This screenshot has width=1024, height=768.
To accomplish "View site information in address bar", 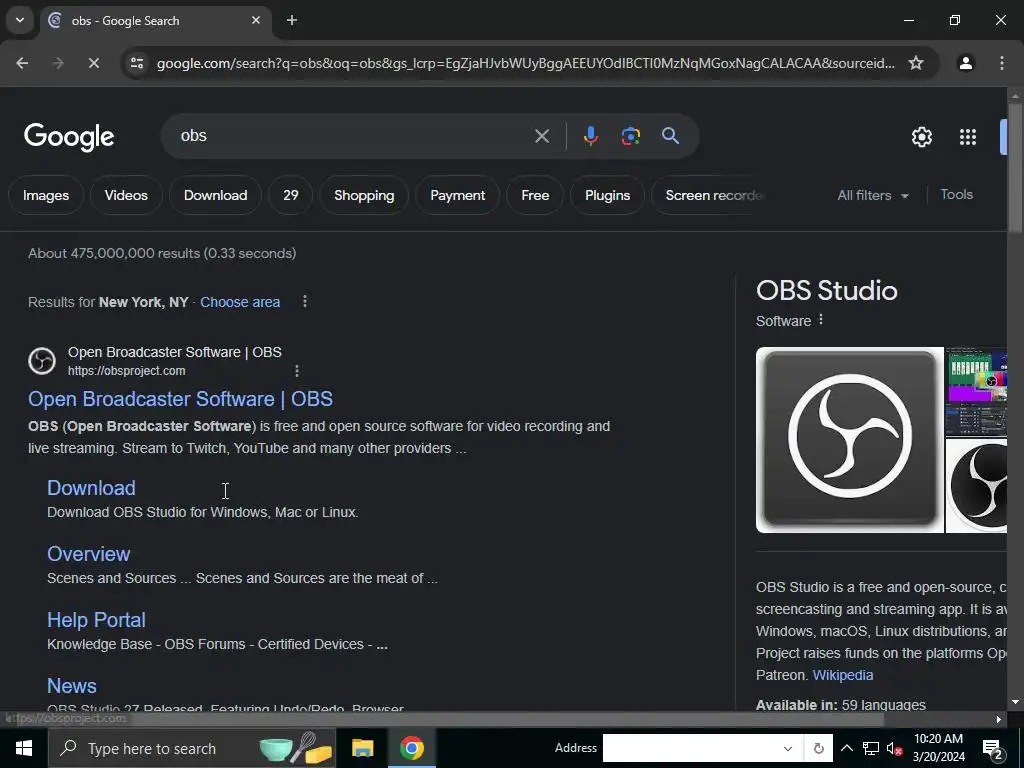I will pos(136,63).
